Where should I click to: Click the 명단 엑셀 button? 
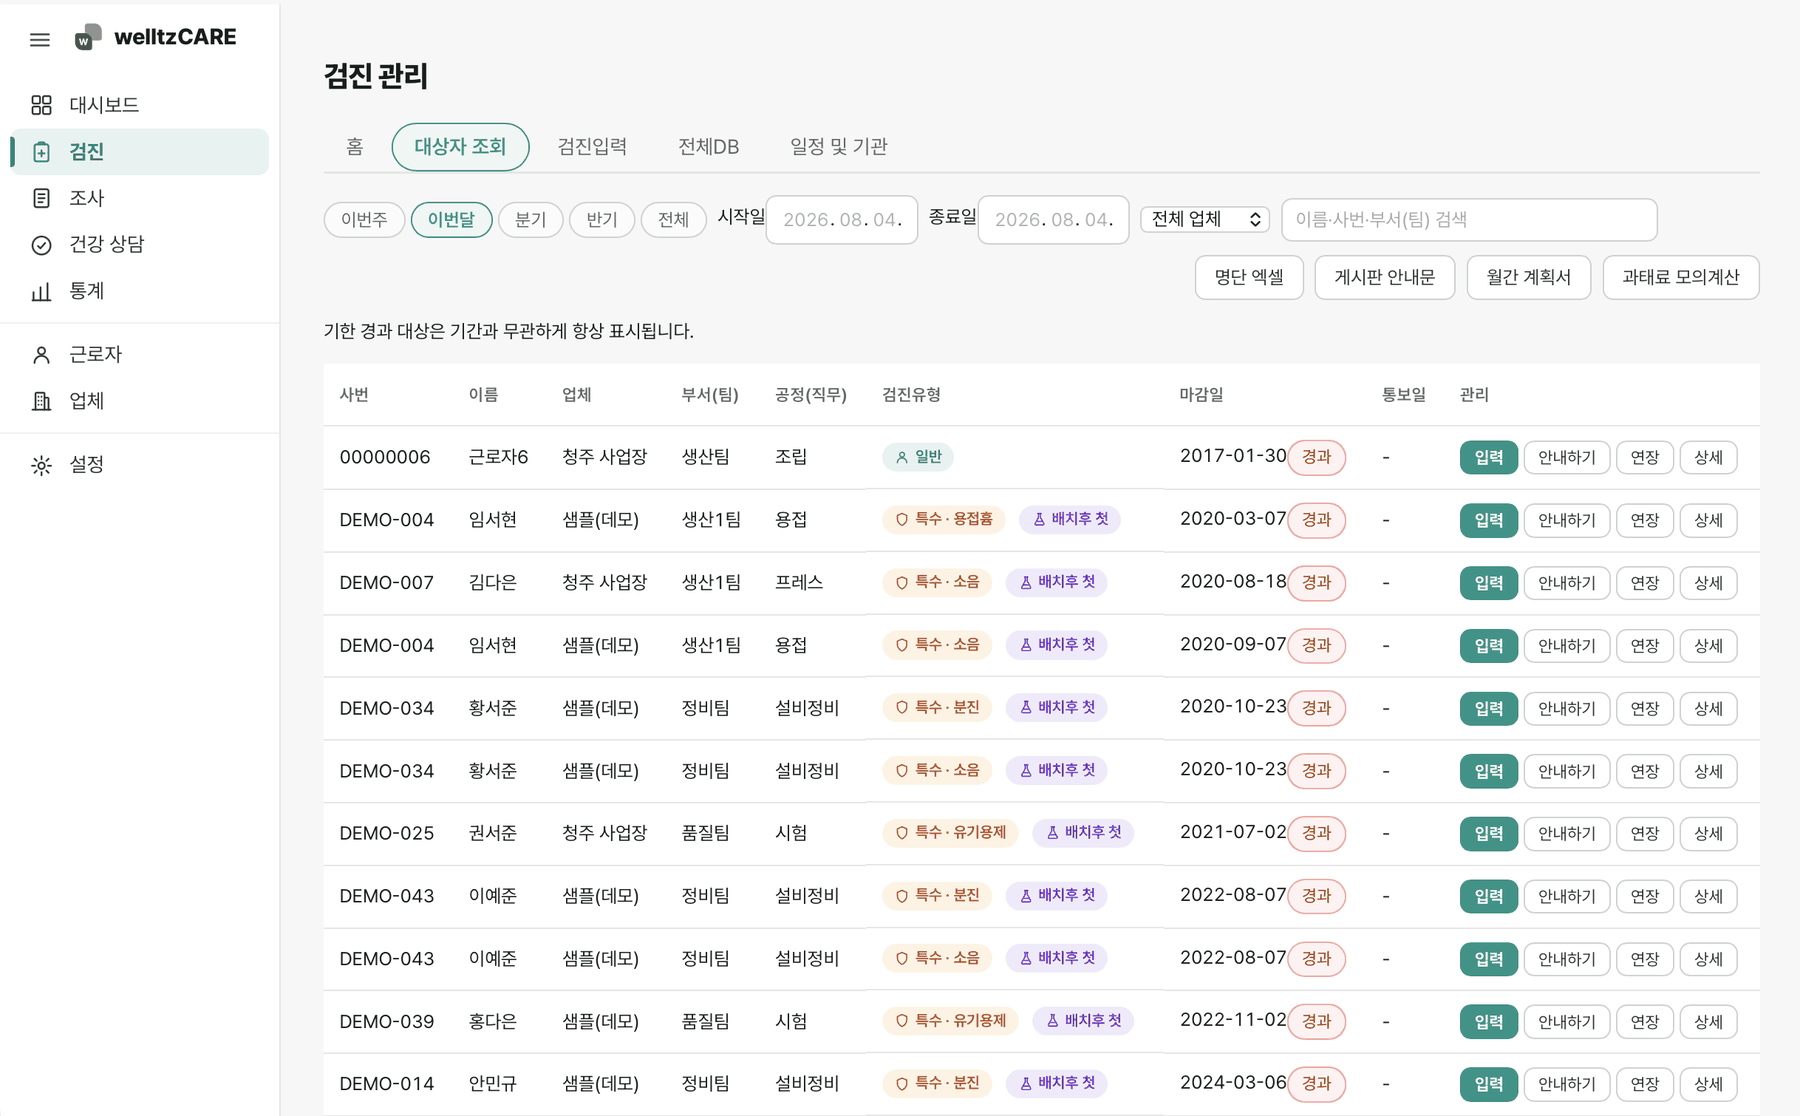(1249, 277)
